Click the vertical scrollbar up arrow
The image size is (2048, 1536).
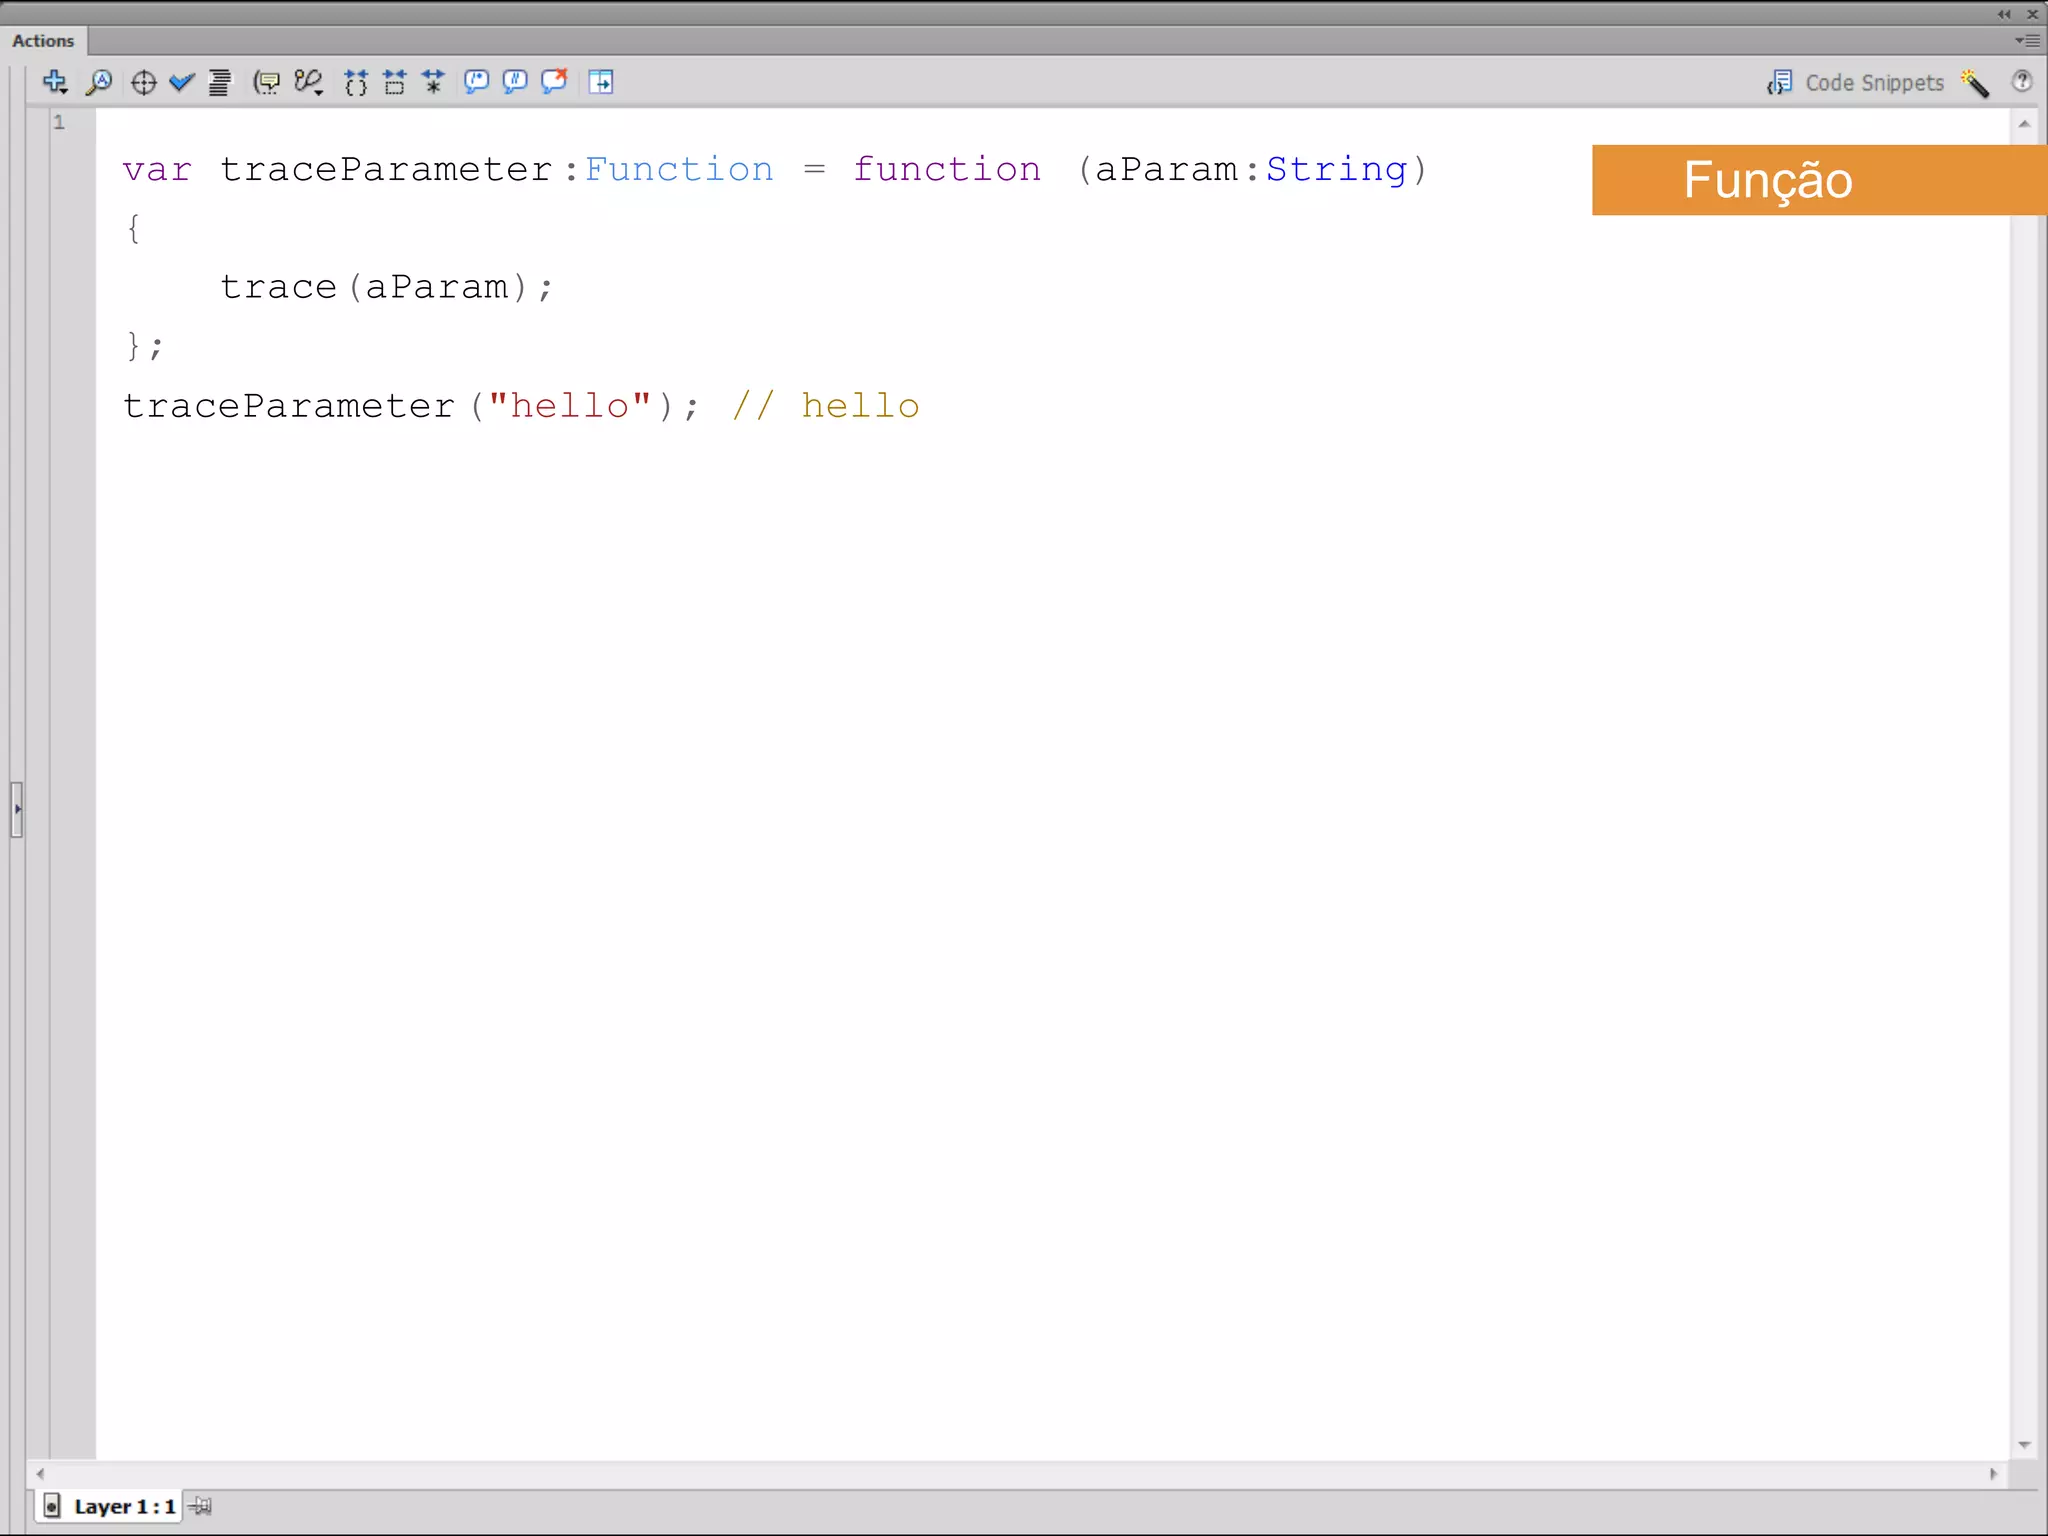pos(2024,124)
